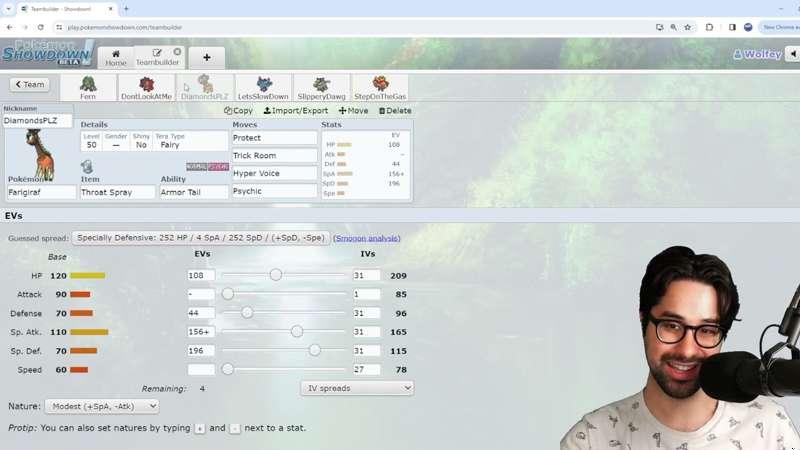800x450 pixels.
Task: Edit the Psychic move slot
Action: (x=274, y=191)
